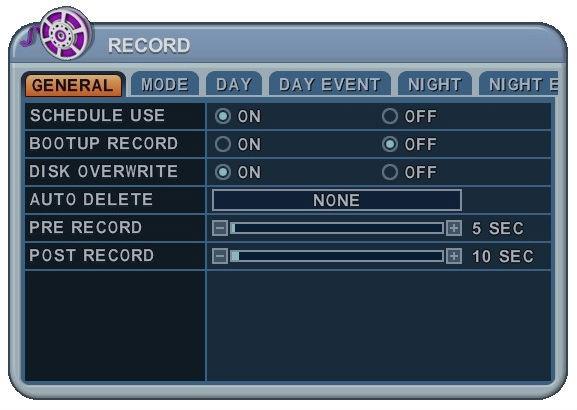Screen dimensions: 577x410
Task: Turn Bootup Record ON
Action: (x=223, y=144)
